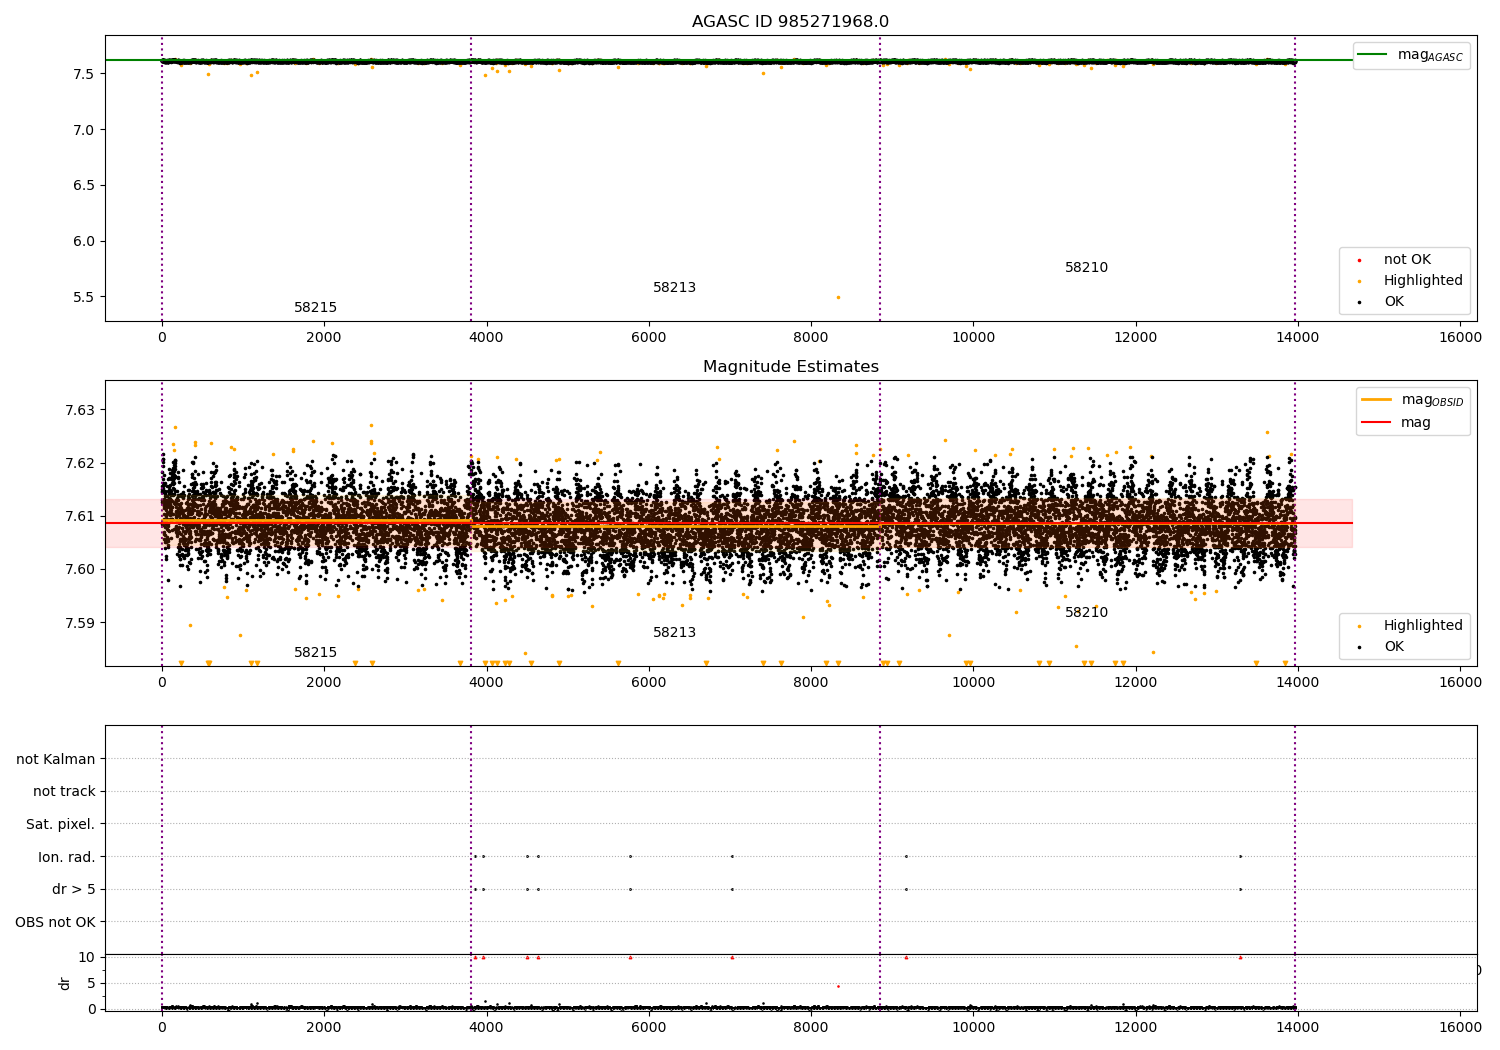
Task: Click the 7.59 y-axis tick label
Action: point(80,623)
